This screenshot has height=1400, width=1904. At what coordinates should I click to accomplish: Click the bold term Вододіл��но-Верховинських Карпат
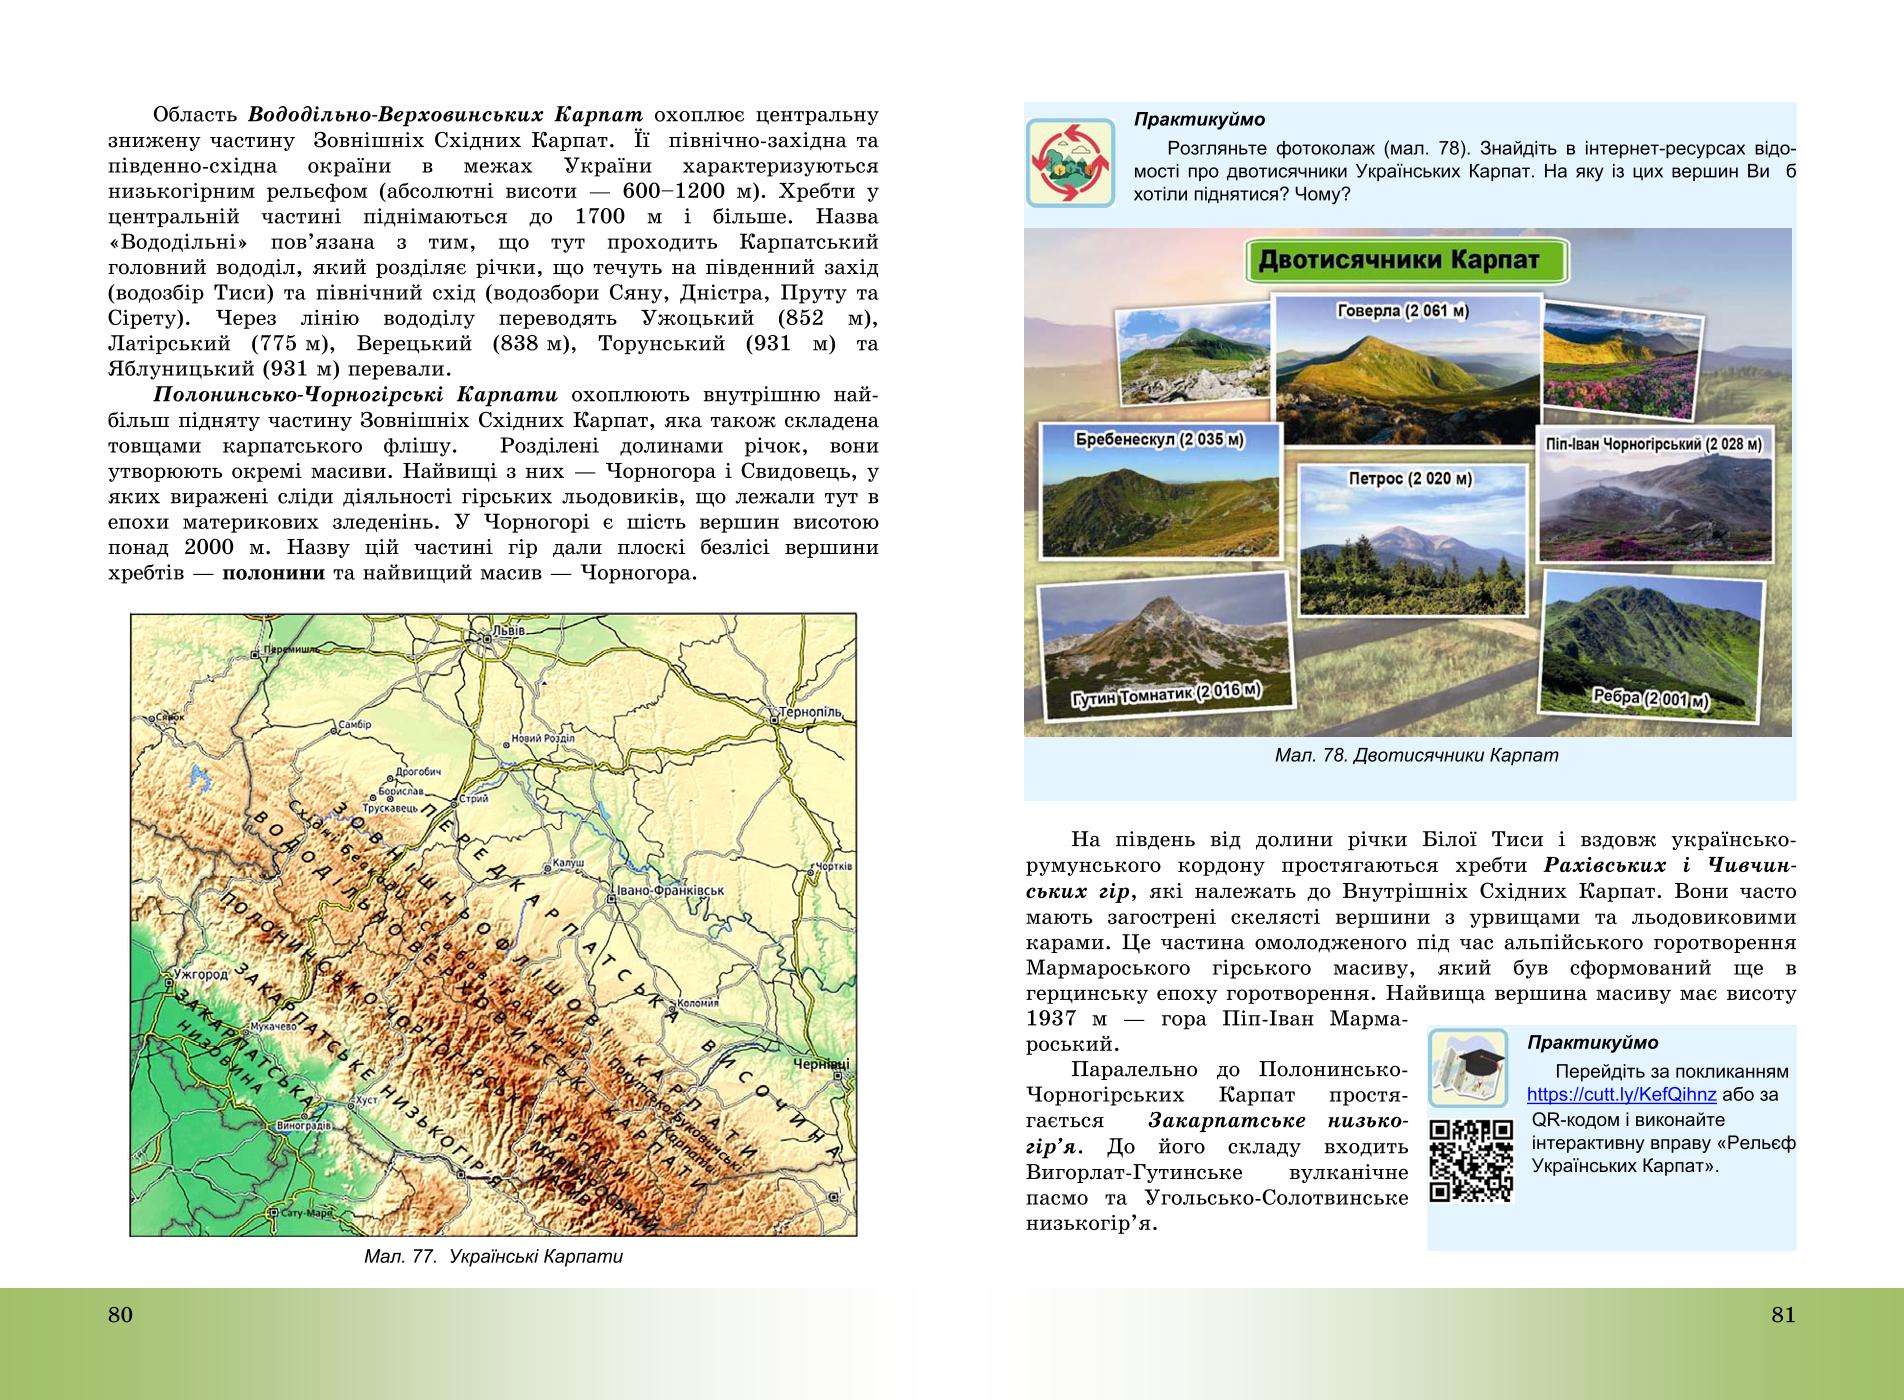pos(444,114)
